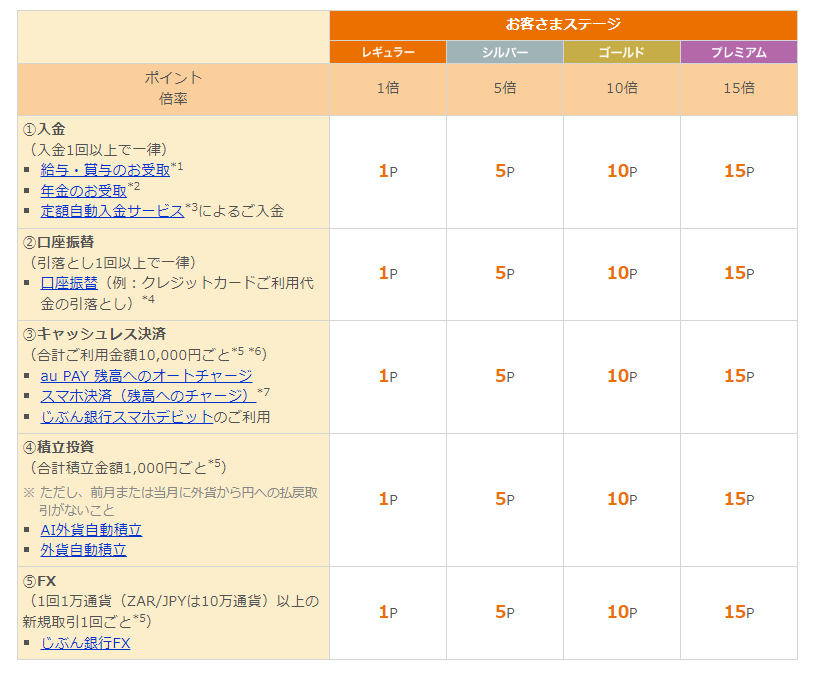Open the 年金のお受取 link
Screen dimensions: 814x674
point(84,191)
